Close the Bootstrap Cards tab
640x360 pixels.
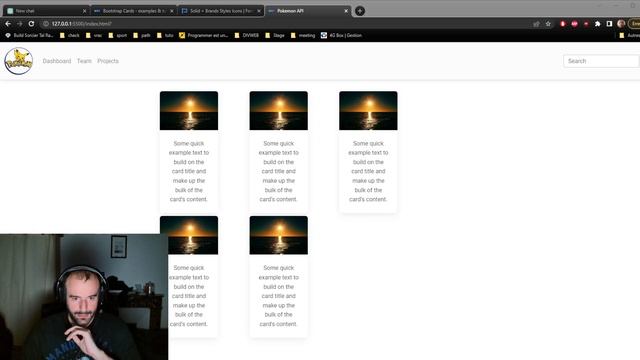(x=172, y=11)
